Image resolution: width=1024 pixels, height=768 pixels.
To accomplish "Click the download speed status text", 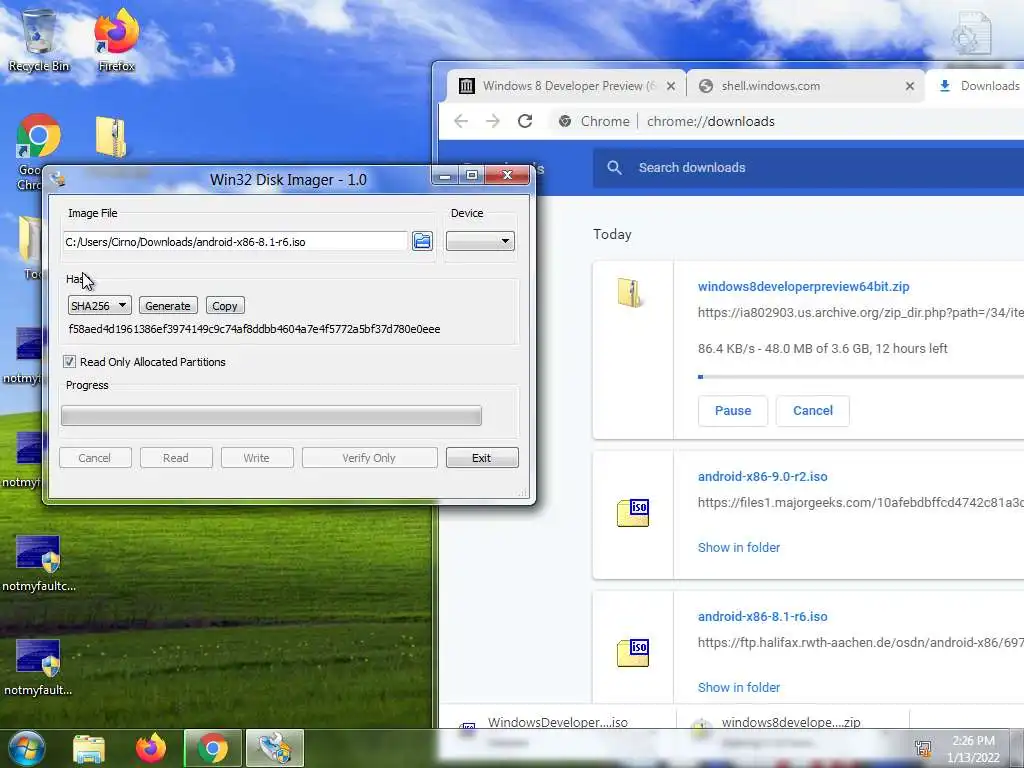I will pyautogui.click(x=822, y=349).
